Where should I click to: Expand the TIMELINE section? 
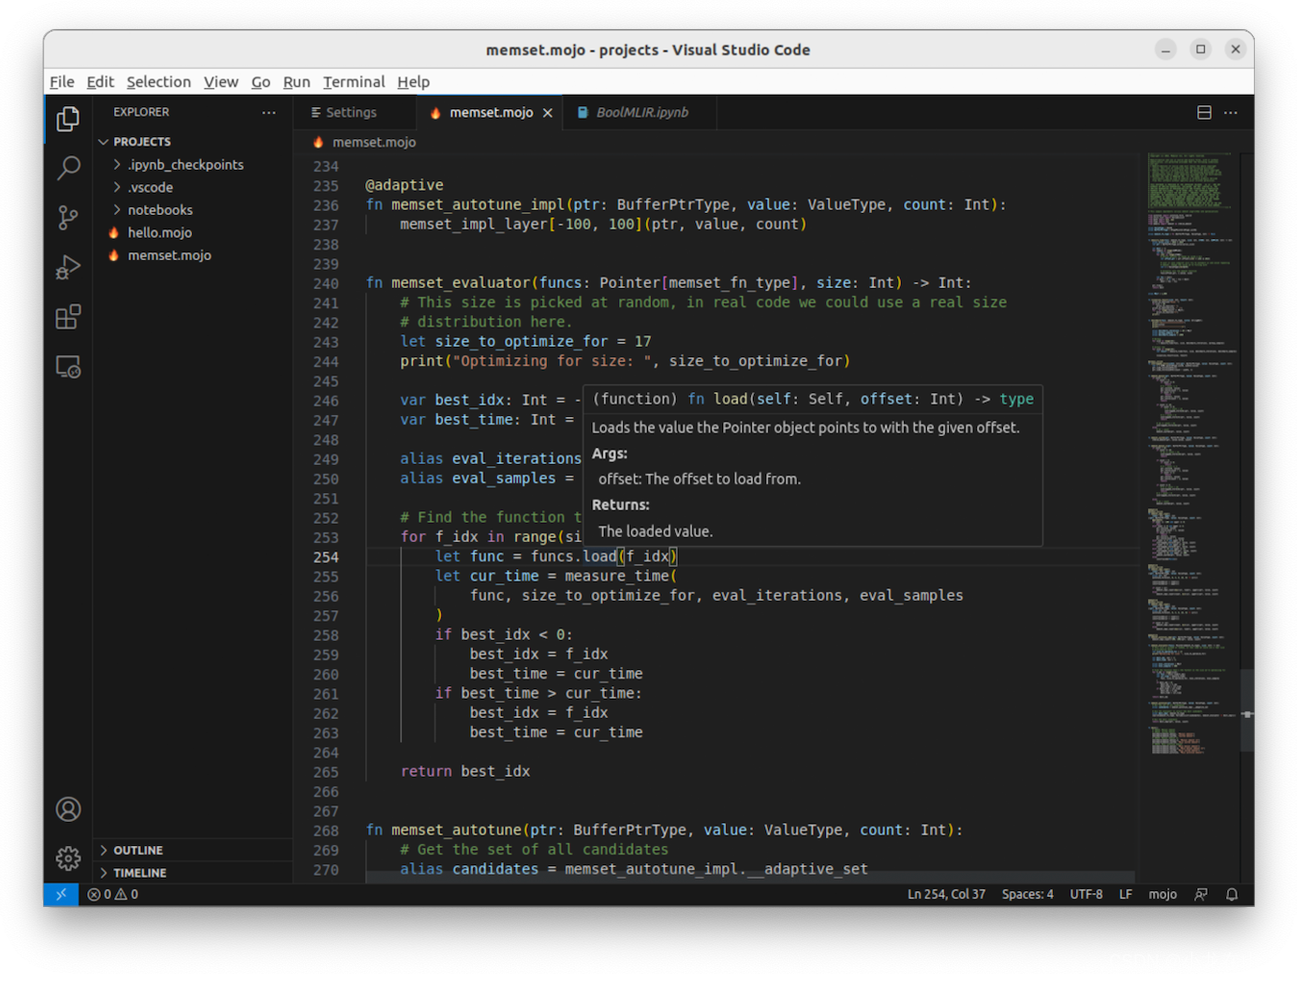tap(193, 873)
